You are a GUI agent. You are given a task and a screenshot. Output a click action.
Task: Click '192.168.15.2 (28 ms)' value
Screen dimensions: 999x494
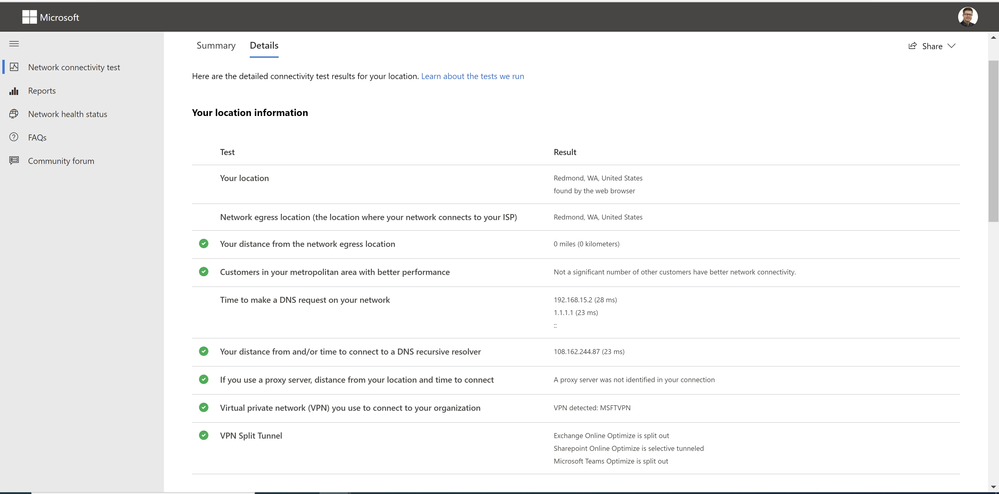585,300
